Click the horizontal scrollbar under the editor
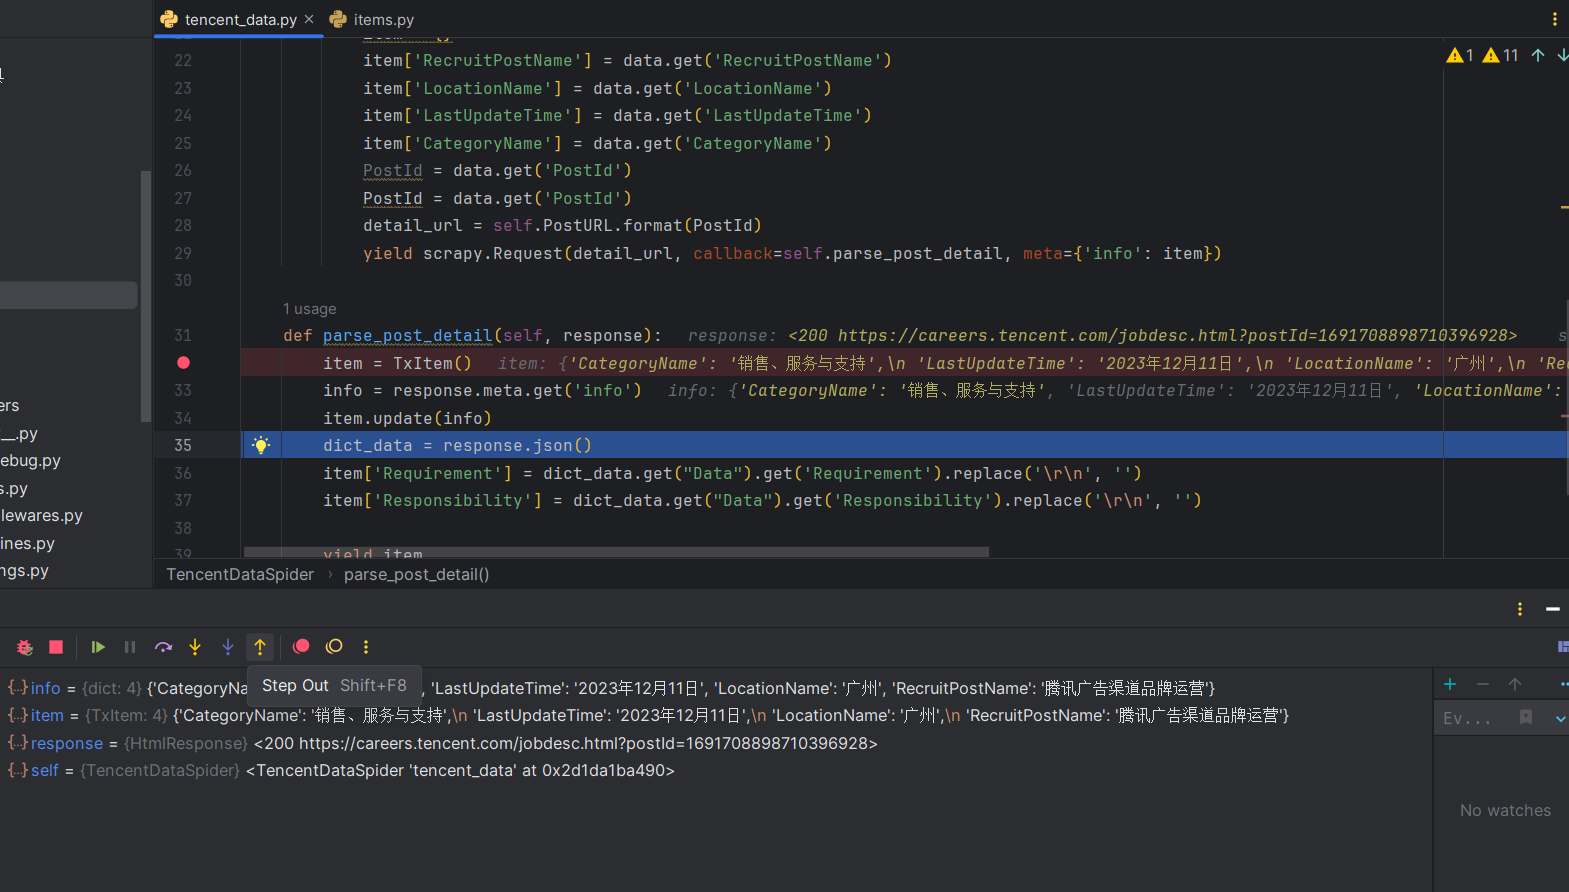The image size is (1569, 892). pyautogui.click(x=616, y=552)
